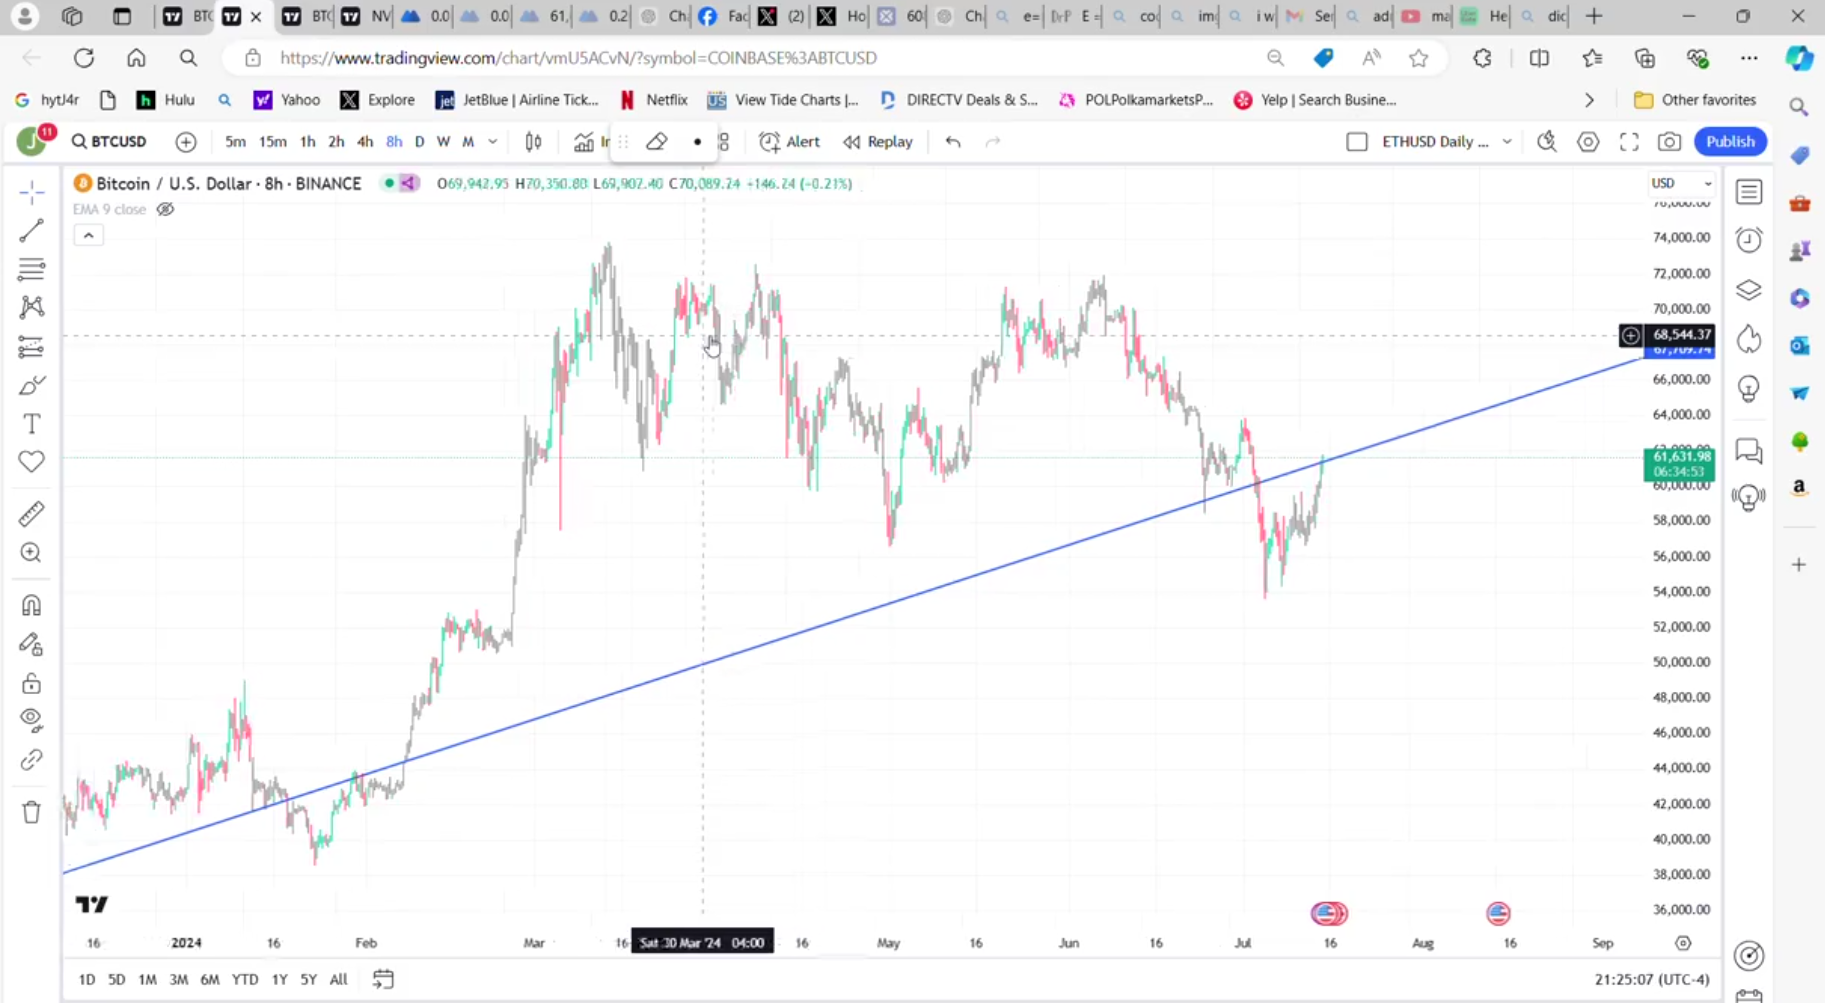Open the USD currency dropdown
1825x1003 pixels.
(1680, 183)
